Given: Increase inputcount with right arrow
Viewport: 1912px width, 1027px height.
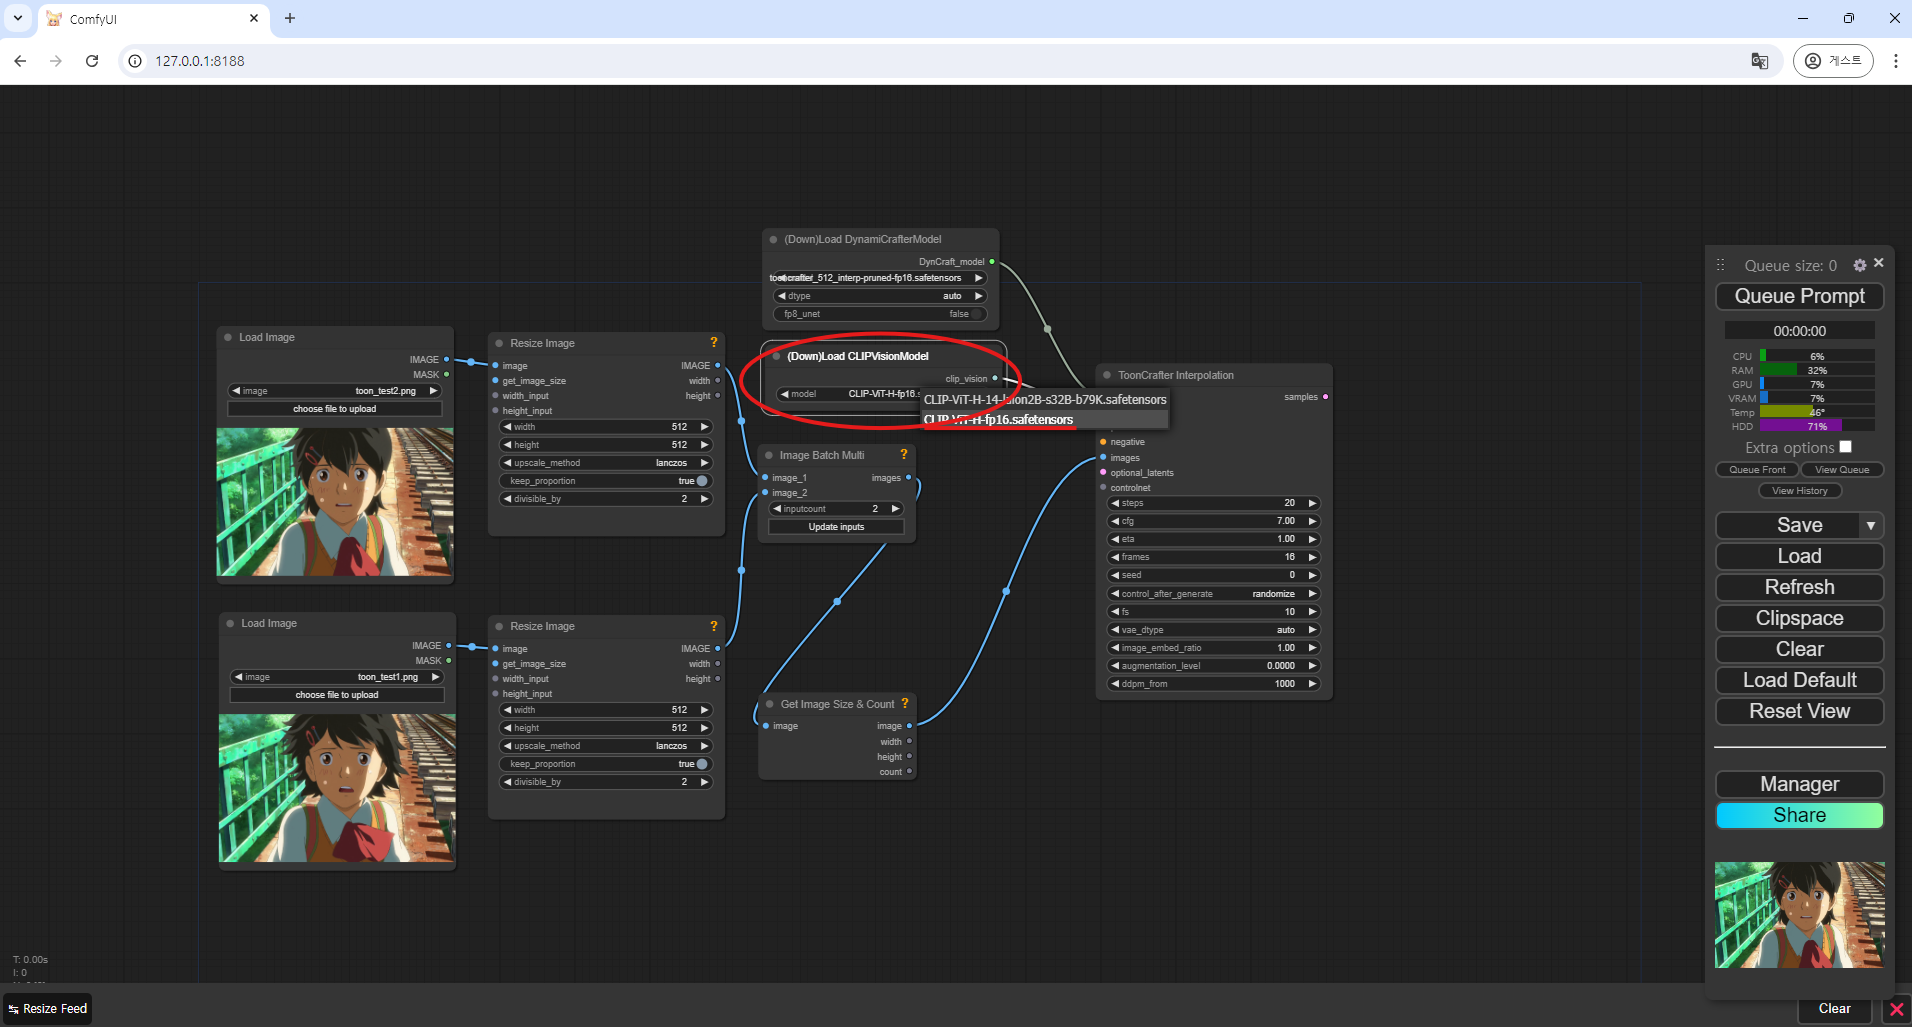Looking at the screenshot, I should tap(896, 509).
